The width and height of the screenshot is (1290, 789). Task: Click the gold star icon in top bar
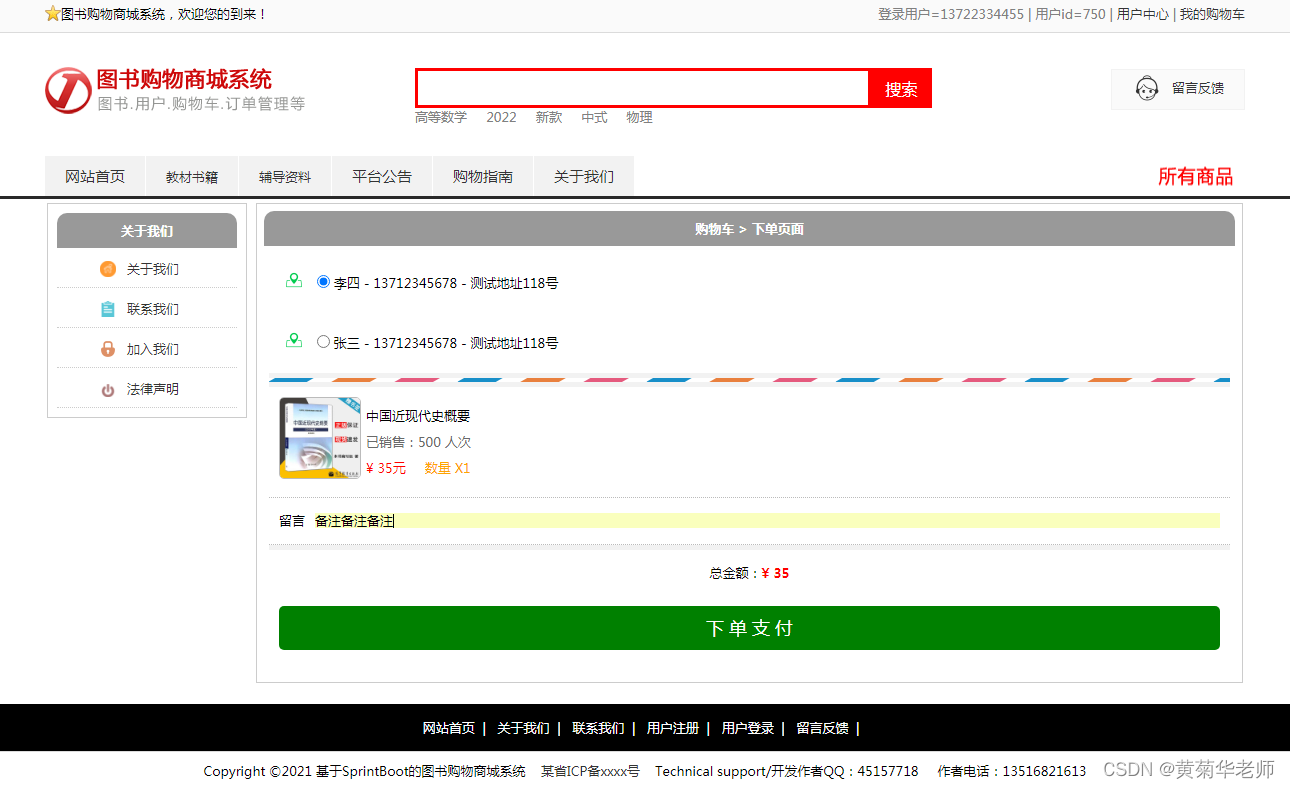pos(52,14)
